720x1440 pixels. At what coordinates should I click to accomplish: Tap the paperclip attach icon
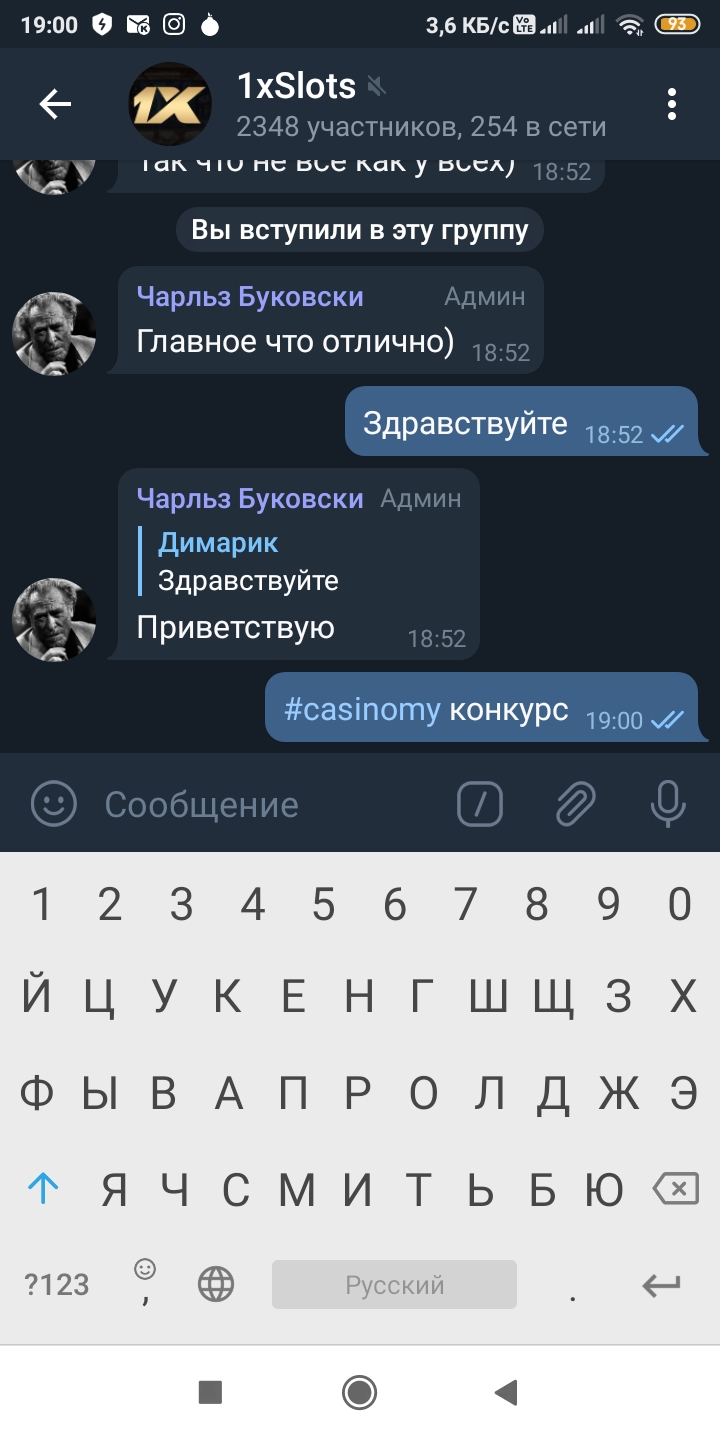575,803
